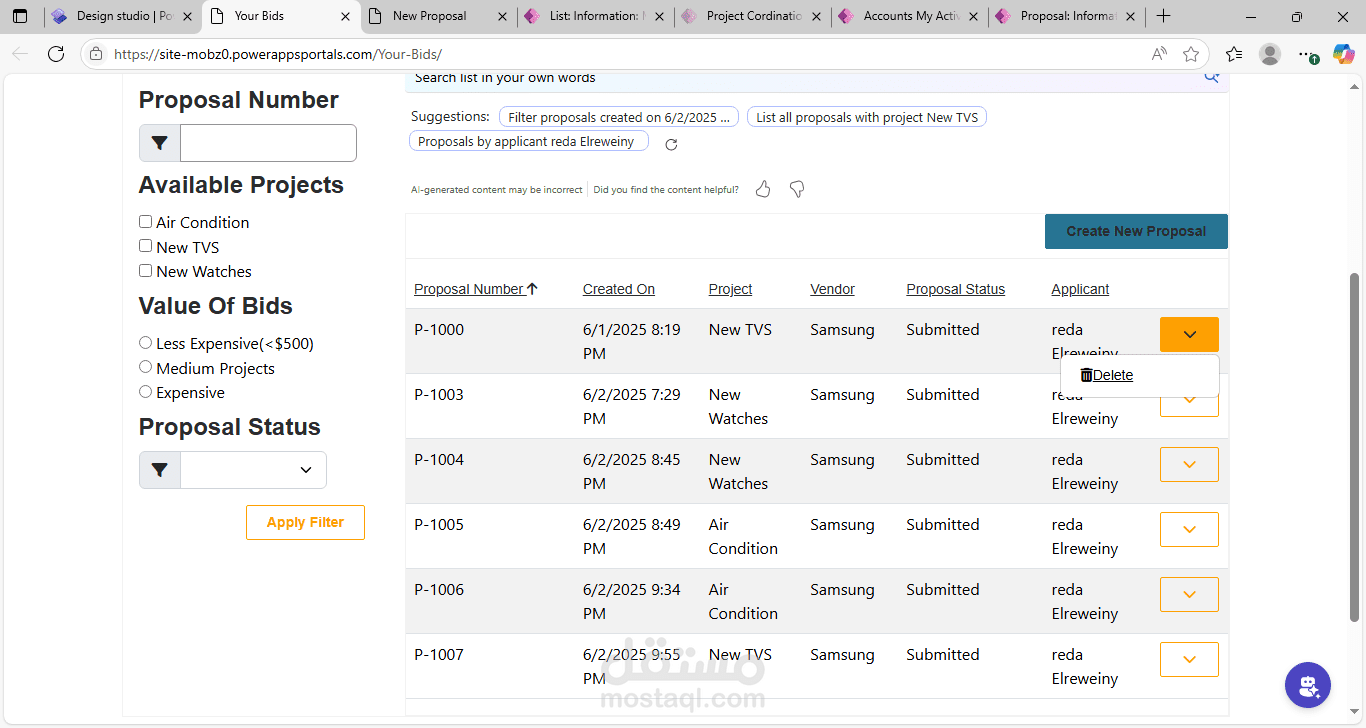
Task: Open the Proposal Status filter dropdown
Action: (253, 470)
